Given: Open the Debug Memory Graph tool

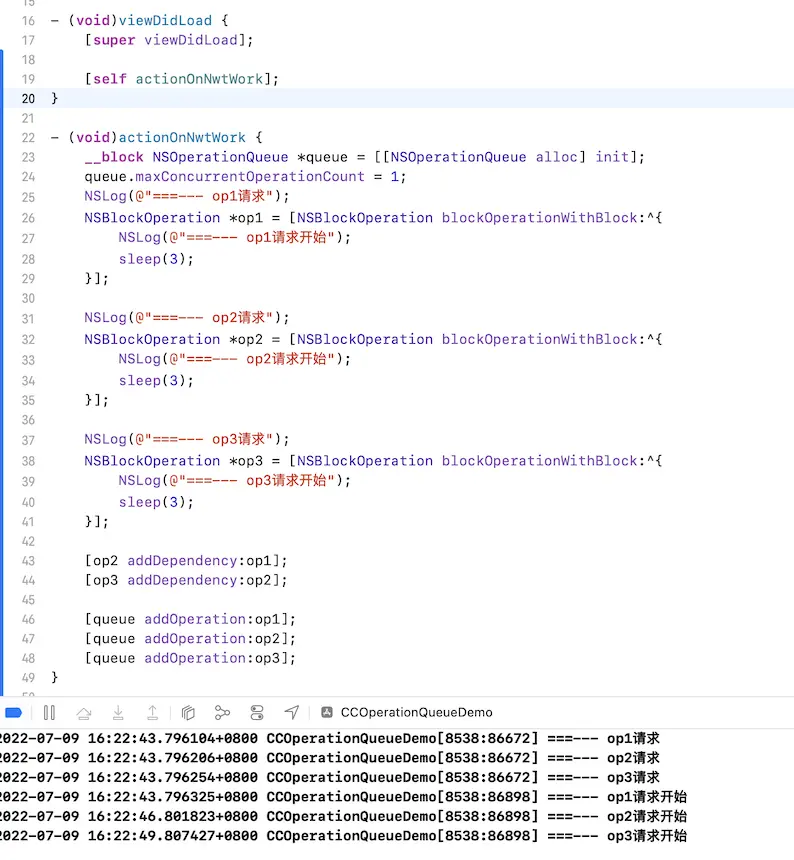Looking at the screenshot, I should pyautogui.click(x=222, y=712).
